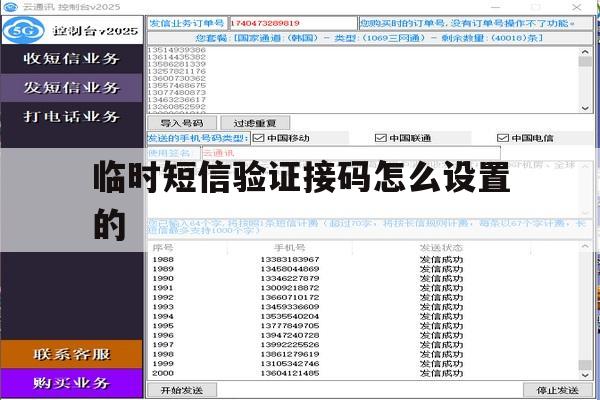Select row 2000 in the results table
Viewport: 600px width, 400px height.
click(364, 373)
